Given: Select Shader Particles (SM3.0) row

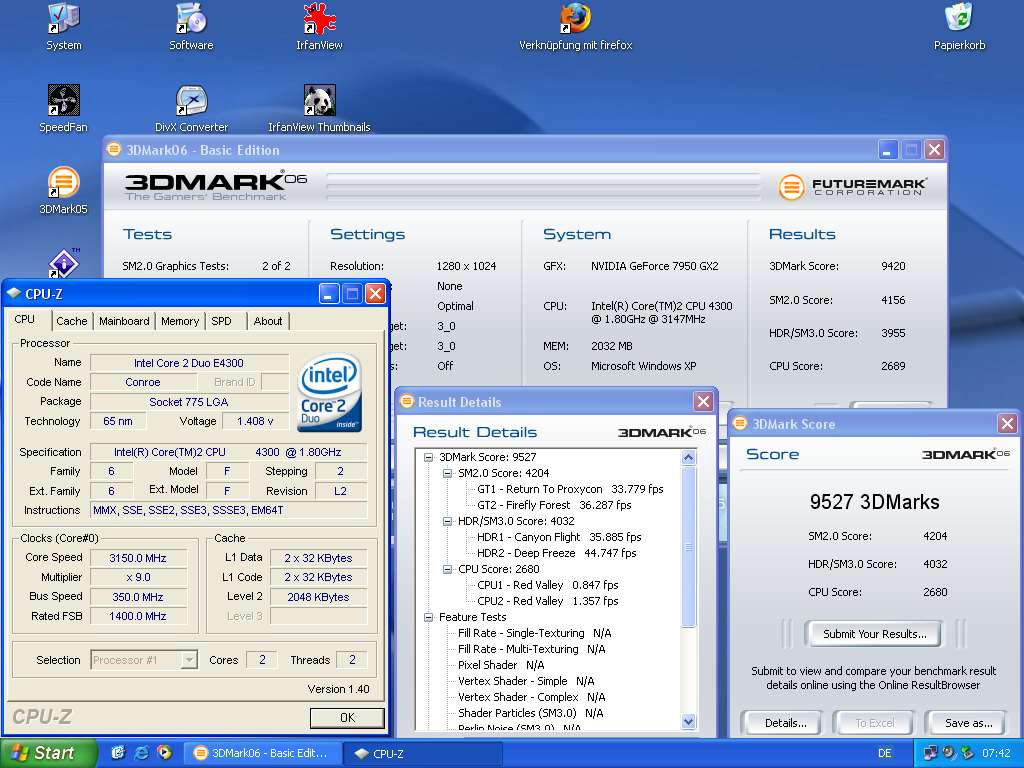Looking at the screenshot, I should pyautogui.click(x=530, y=713).
